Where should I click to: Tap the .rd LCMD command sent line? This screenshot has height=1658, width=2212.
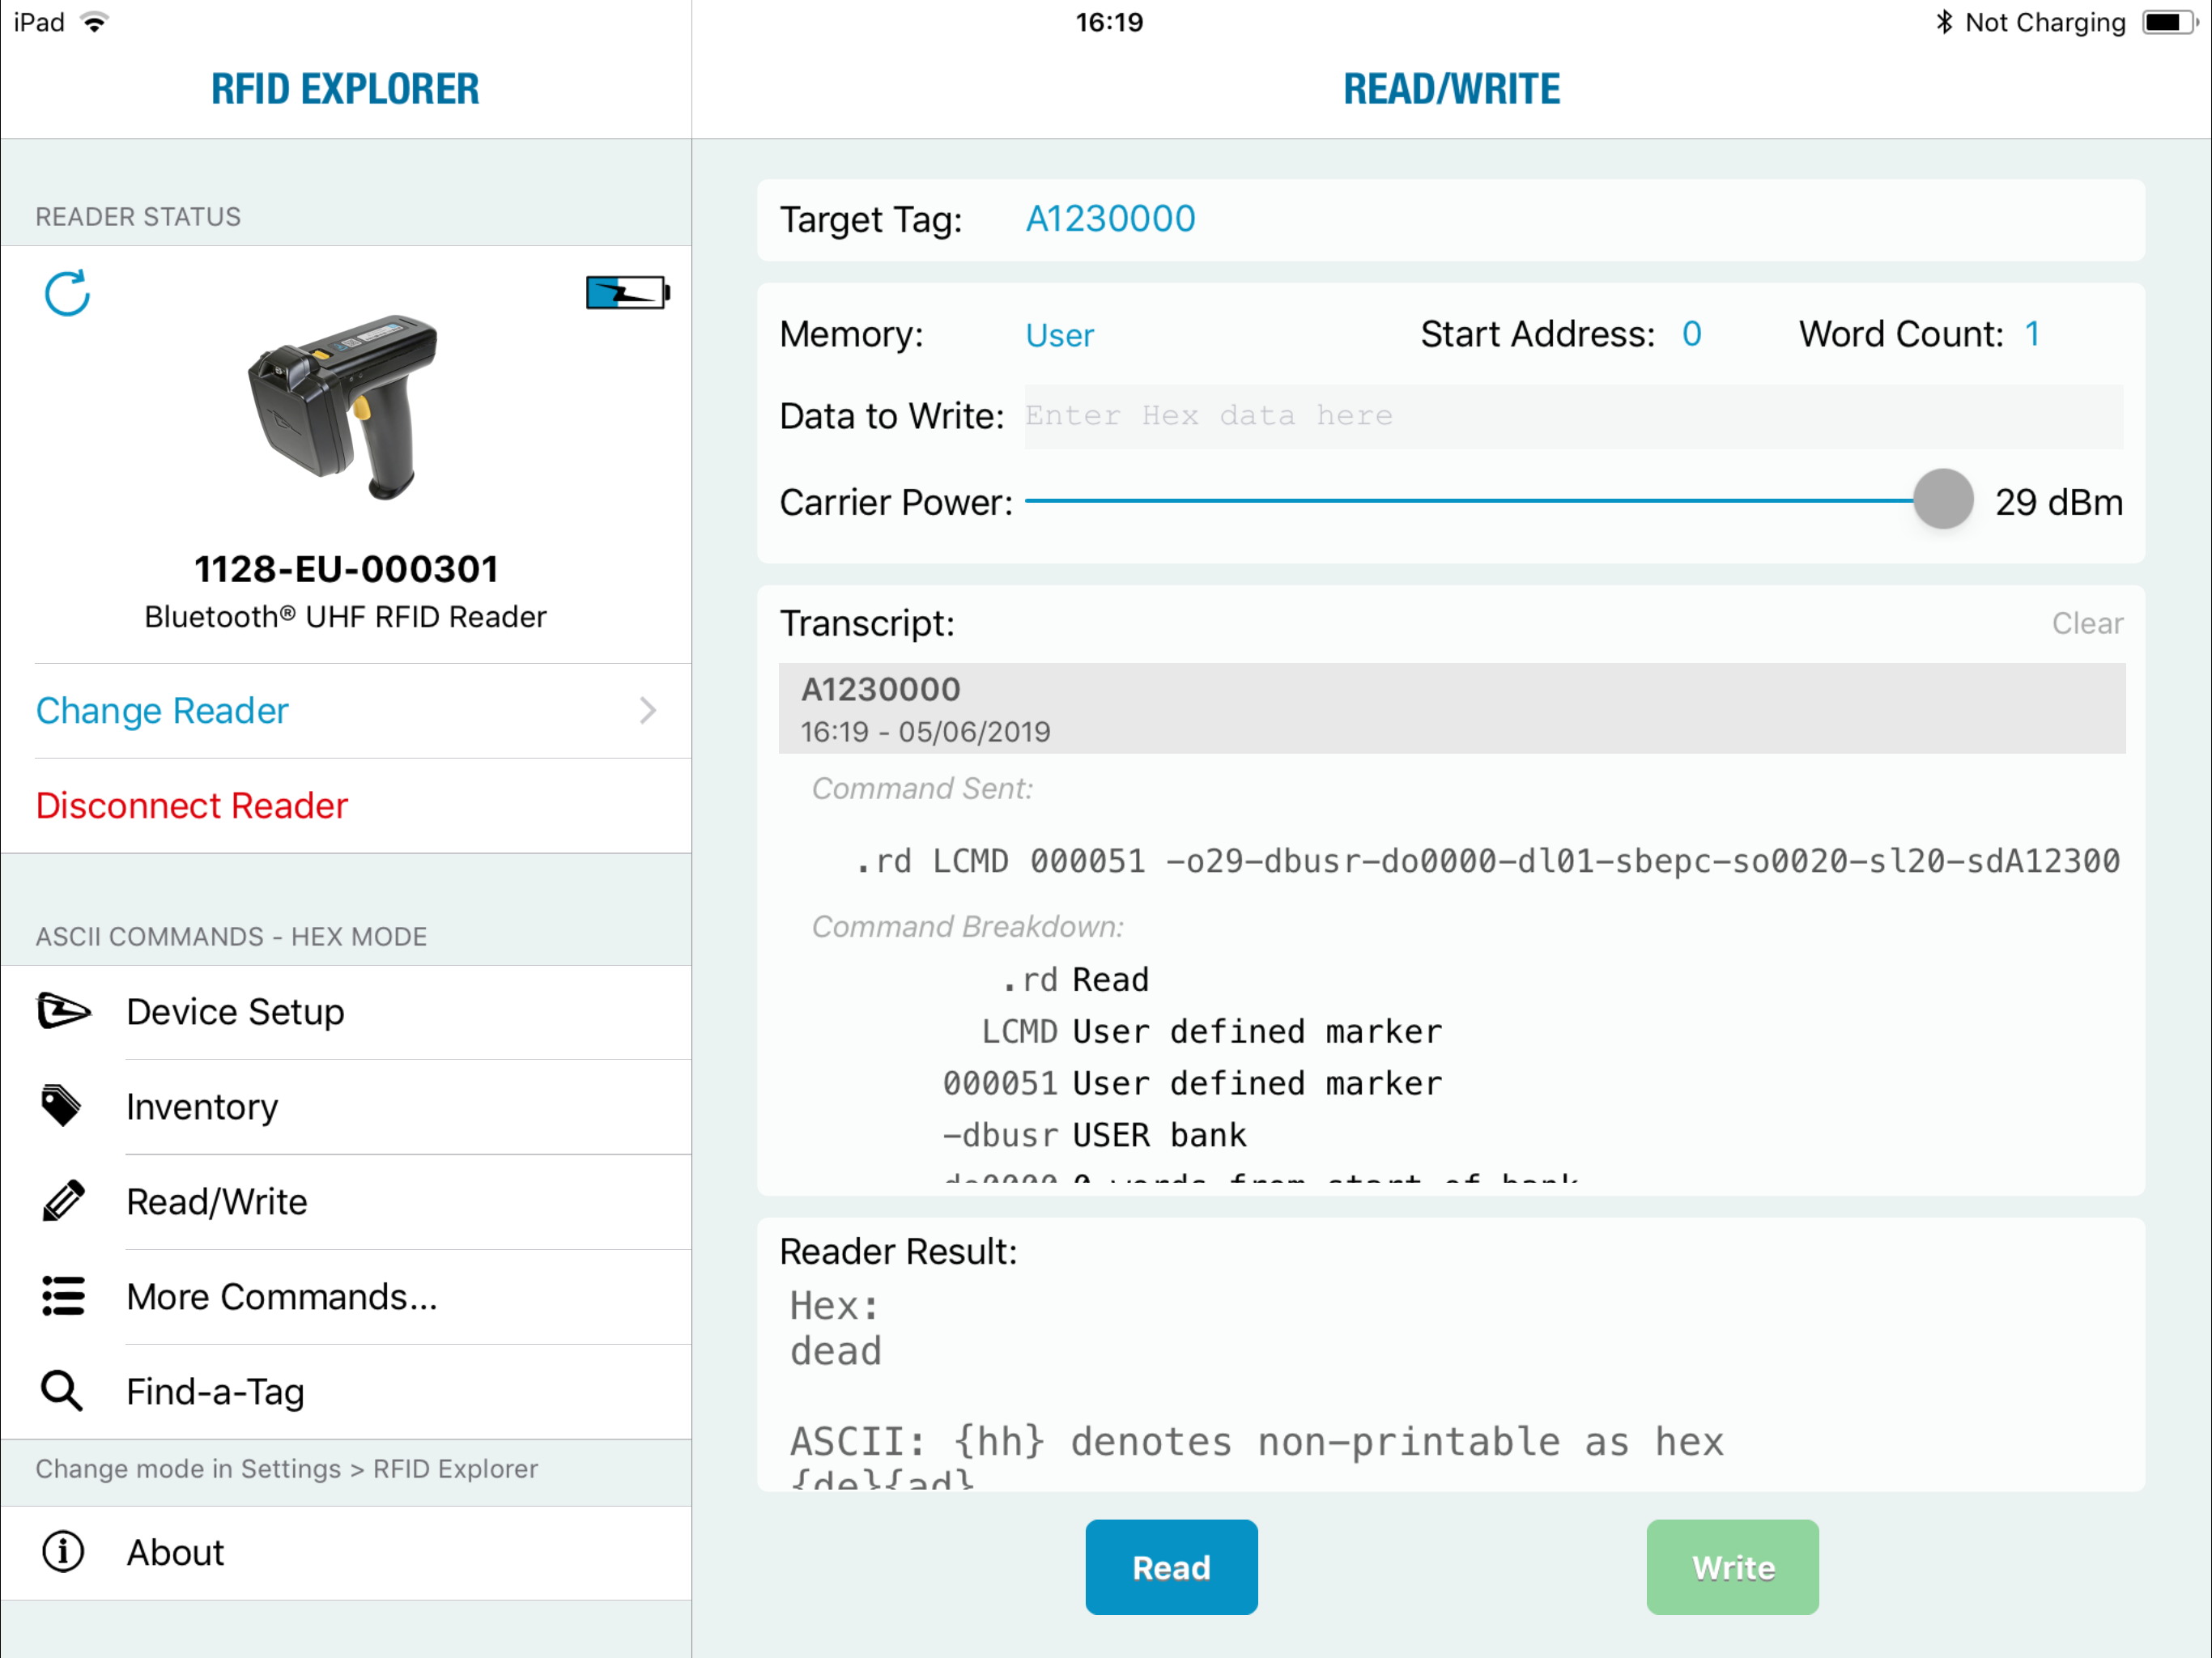click(1487, 861)
